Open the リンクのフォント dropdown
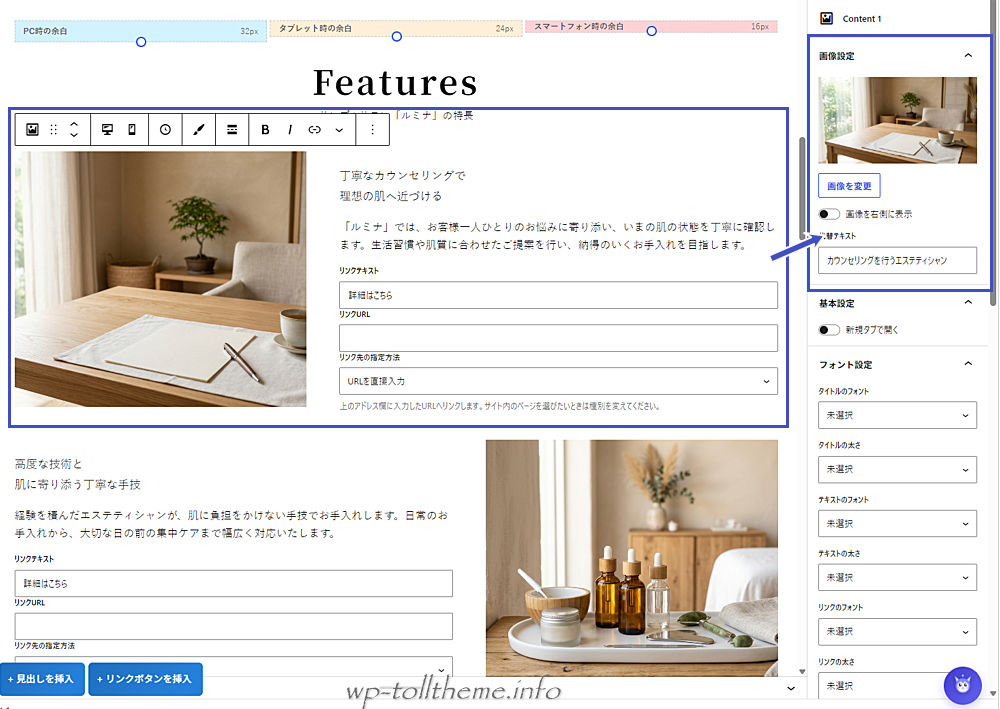1000x709 pixels. (897, 631)
